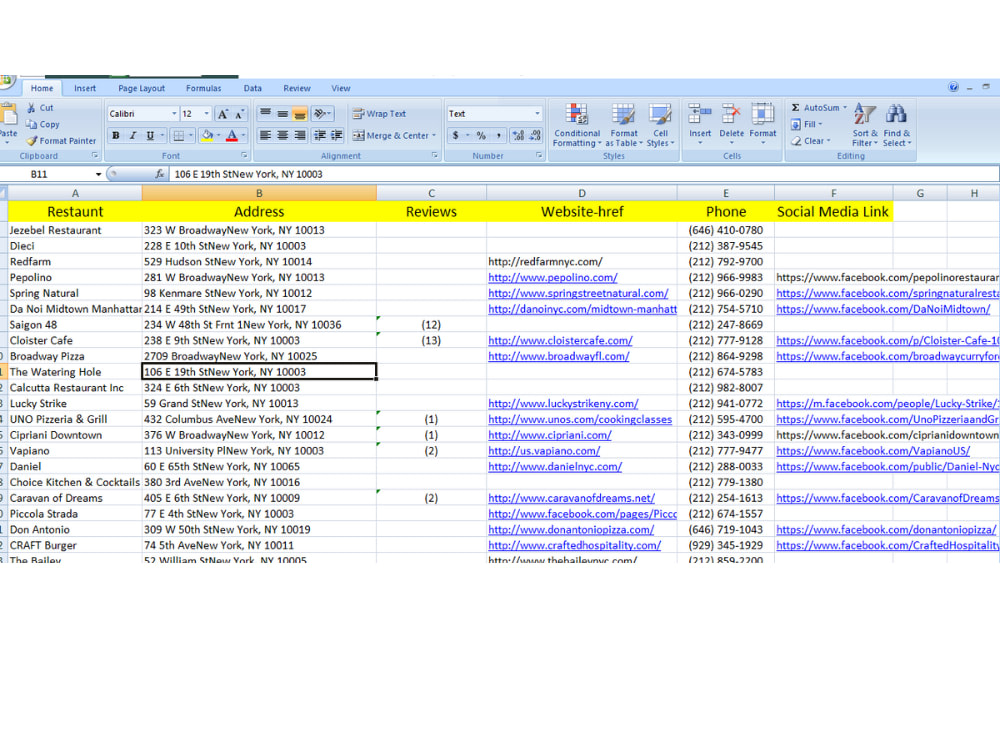
Task: Click Merge & Center
Action: [x=390, y=135]
